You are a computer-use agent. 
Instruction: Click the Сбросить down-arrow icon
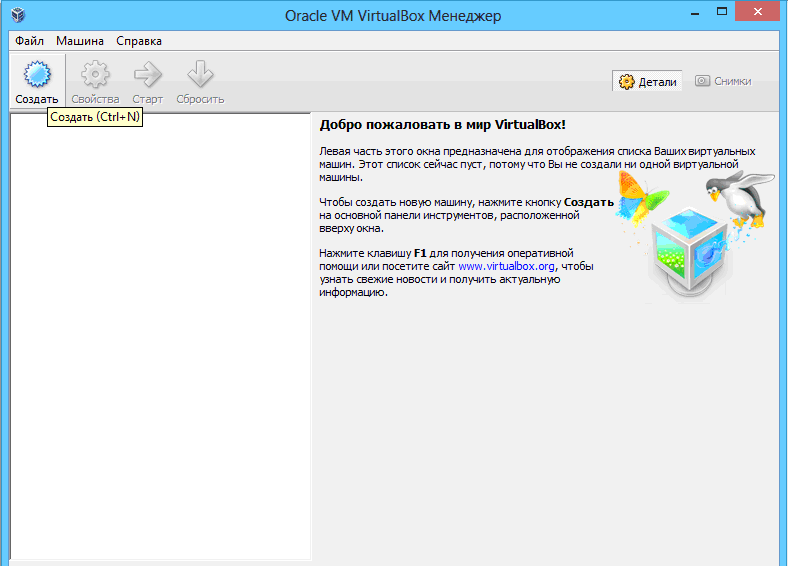tap(200, 74)
